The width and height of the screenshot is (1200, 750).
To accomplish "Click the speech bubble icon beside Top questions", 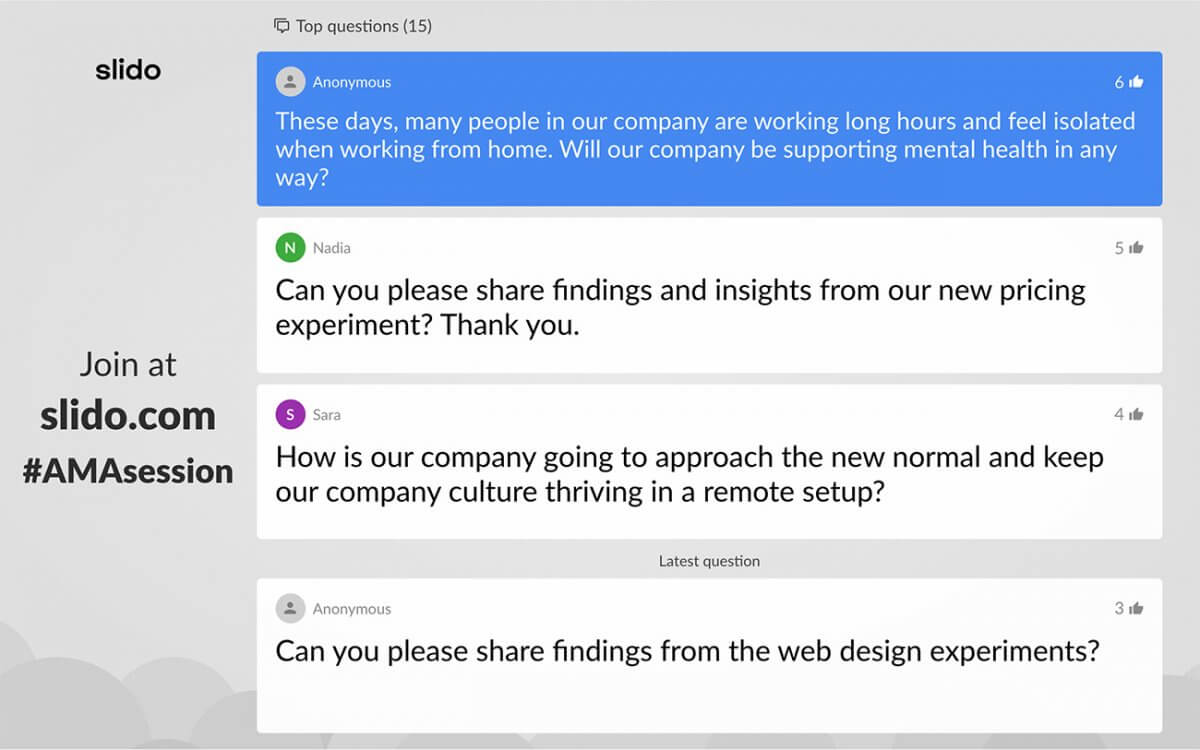I will tap(281, 26).
